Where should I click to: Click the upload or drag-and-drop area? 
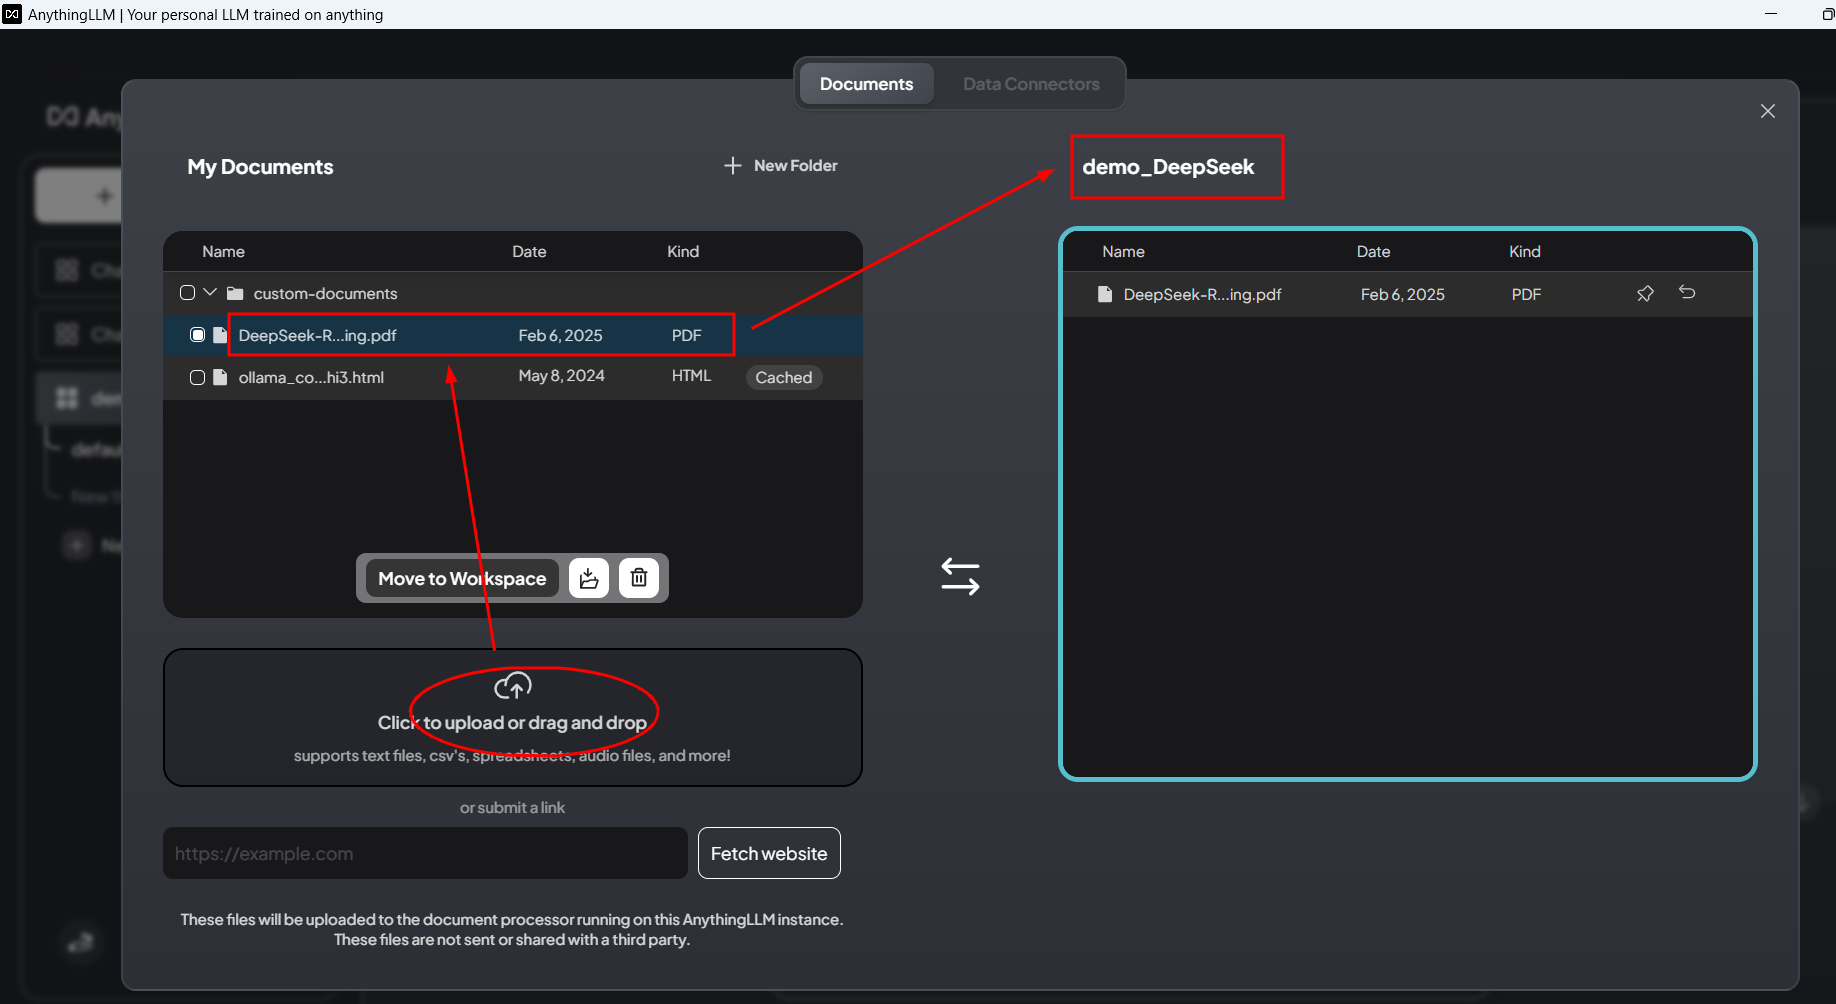click(x=512, y=717)
